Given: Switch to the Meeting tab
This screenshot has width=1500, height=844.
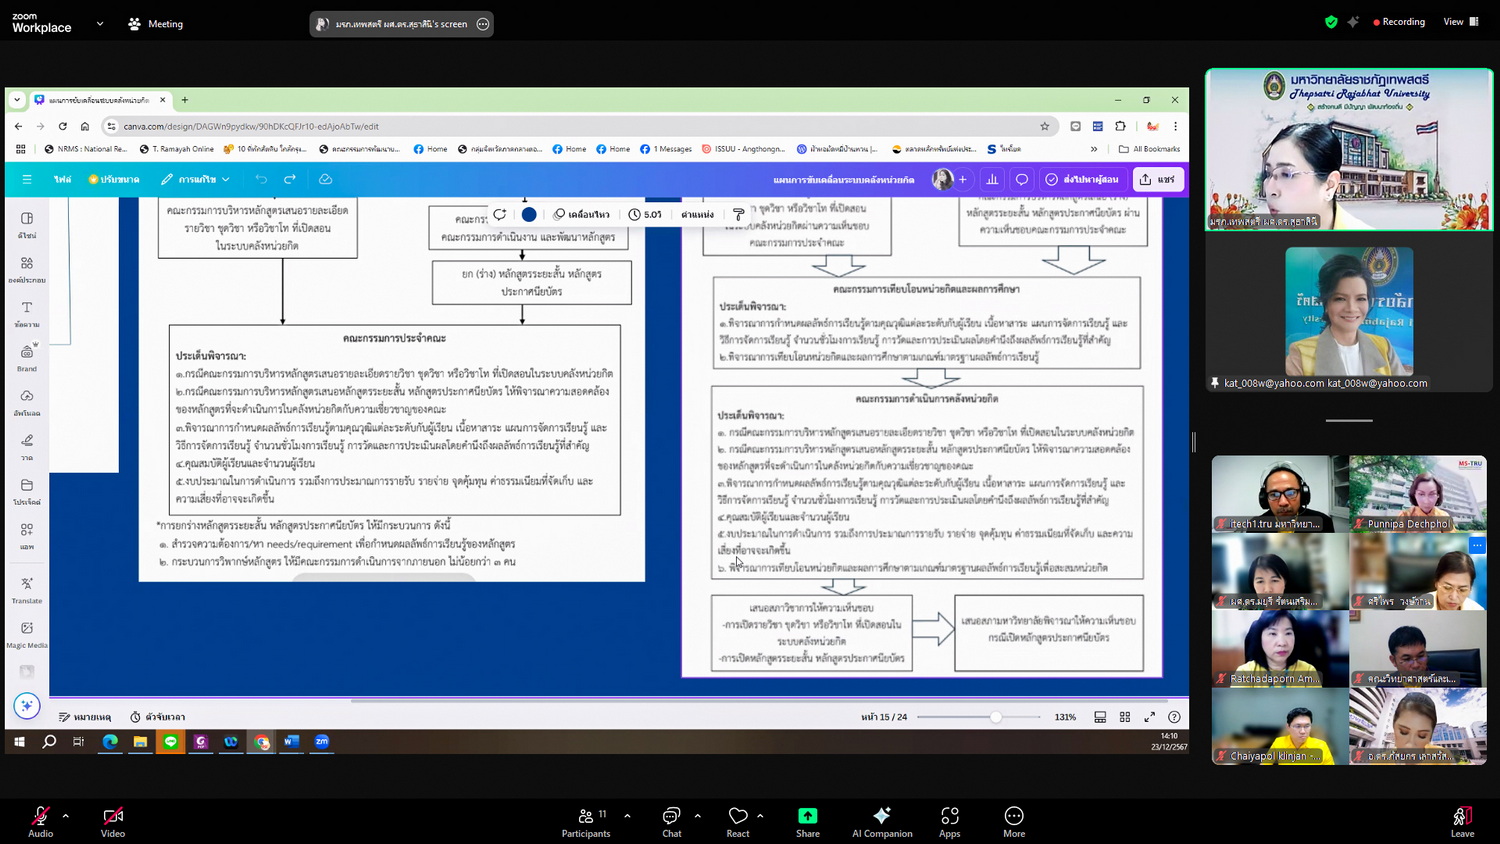Looking at the screenshot, I should click(156, 24).
